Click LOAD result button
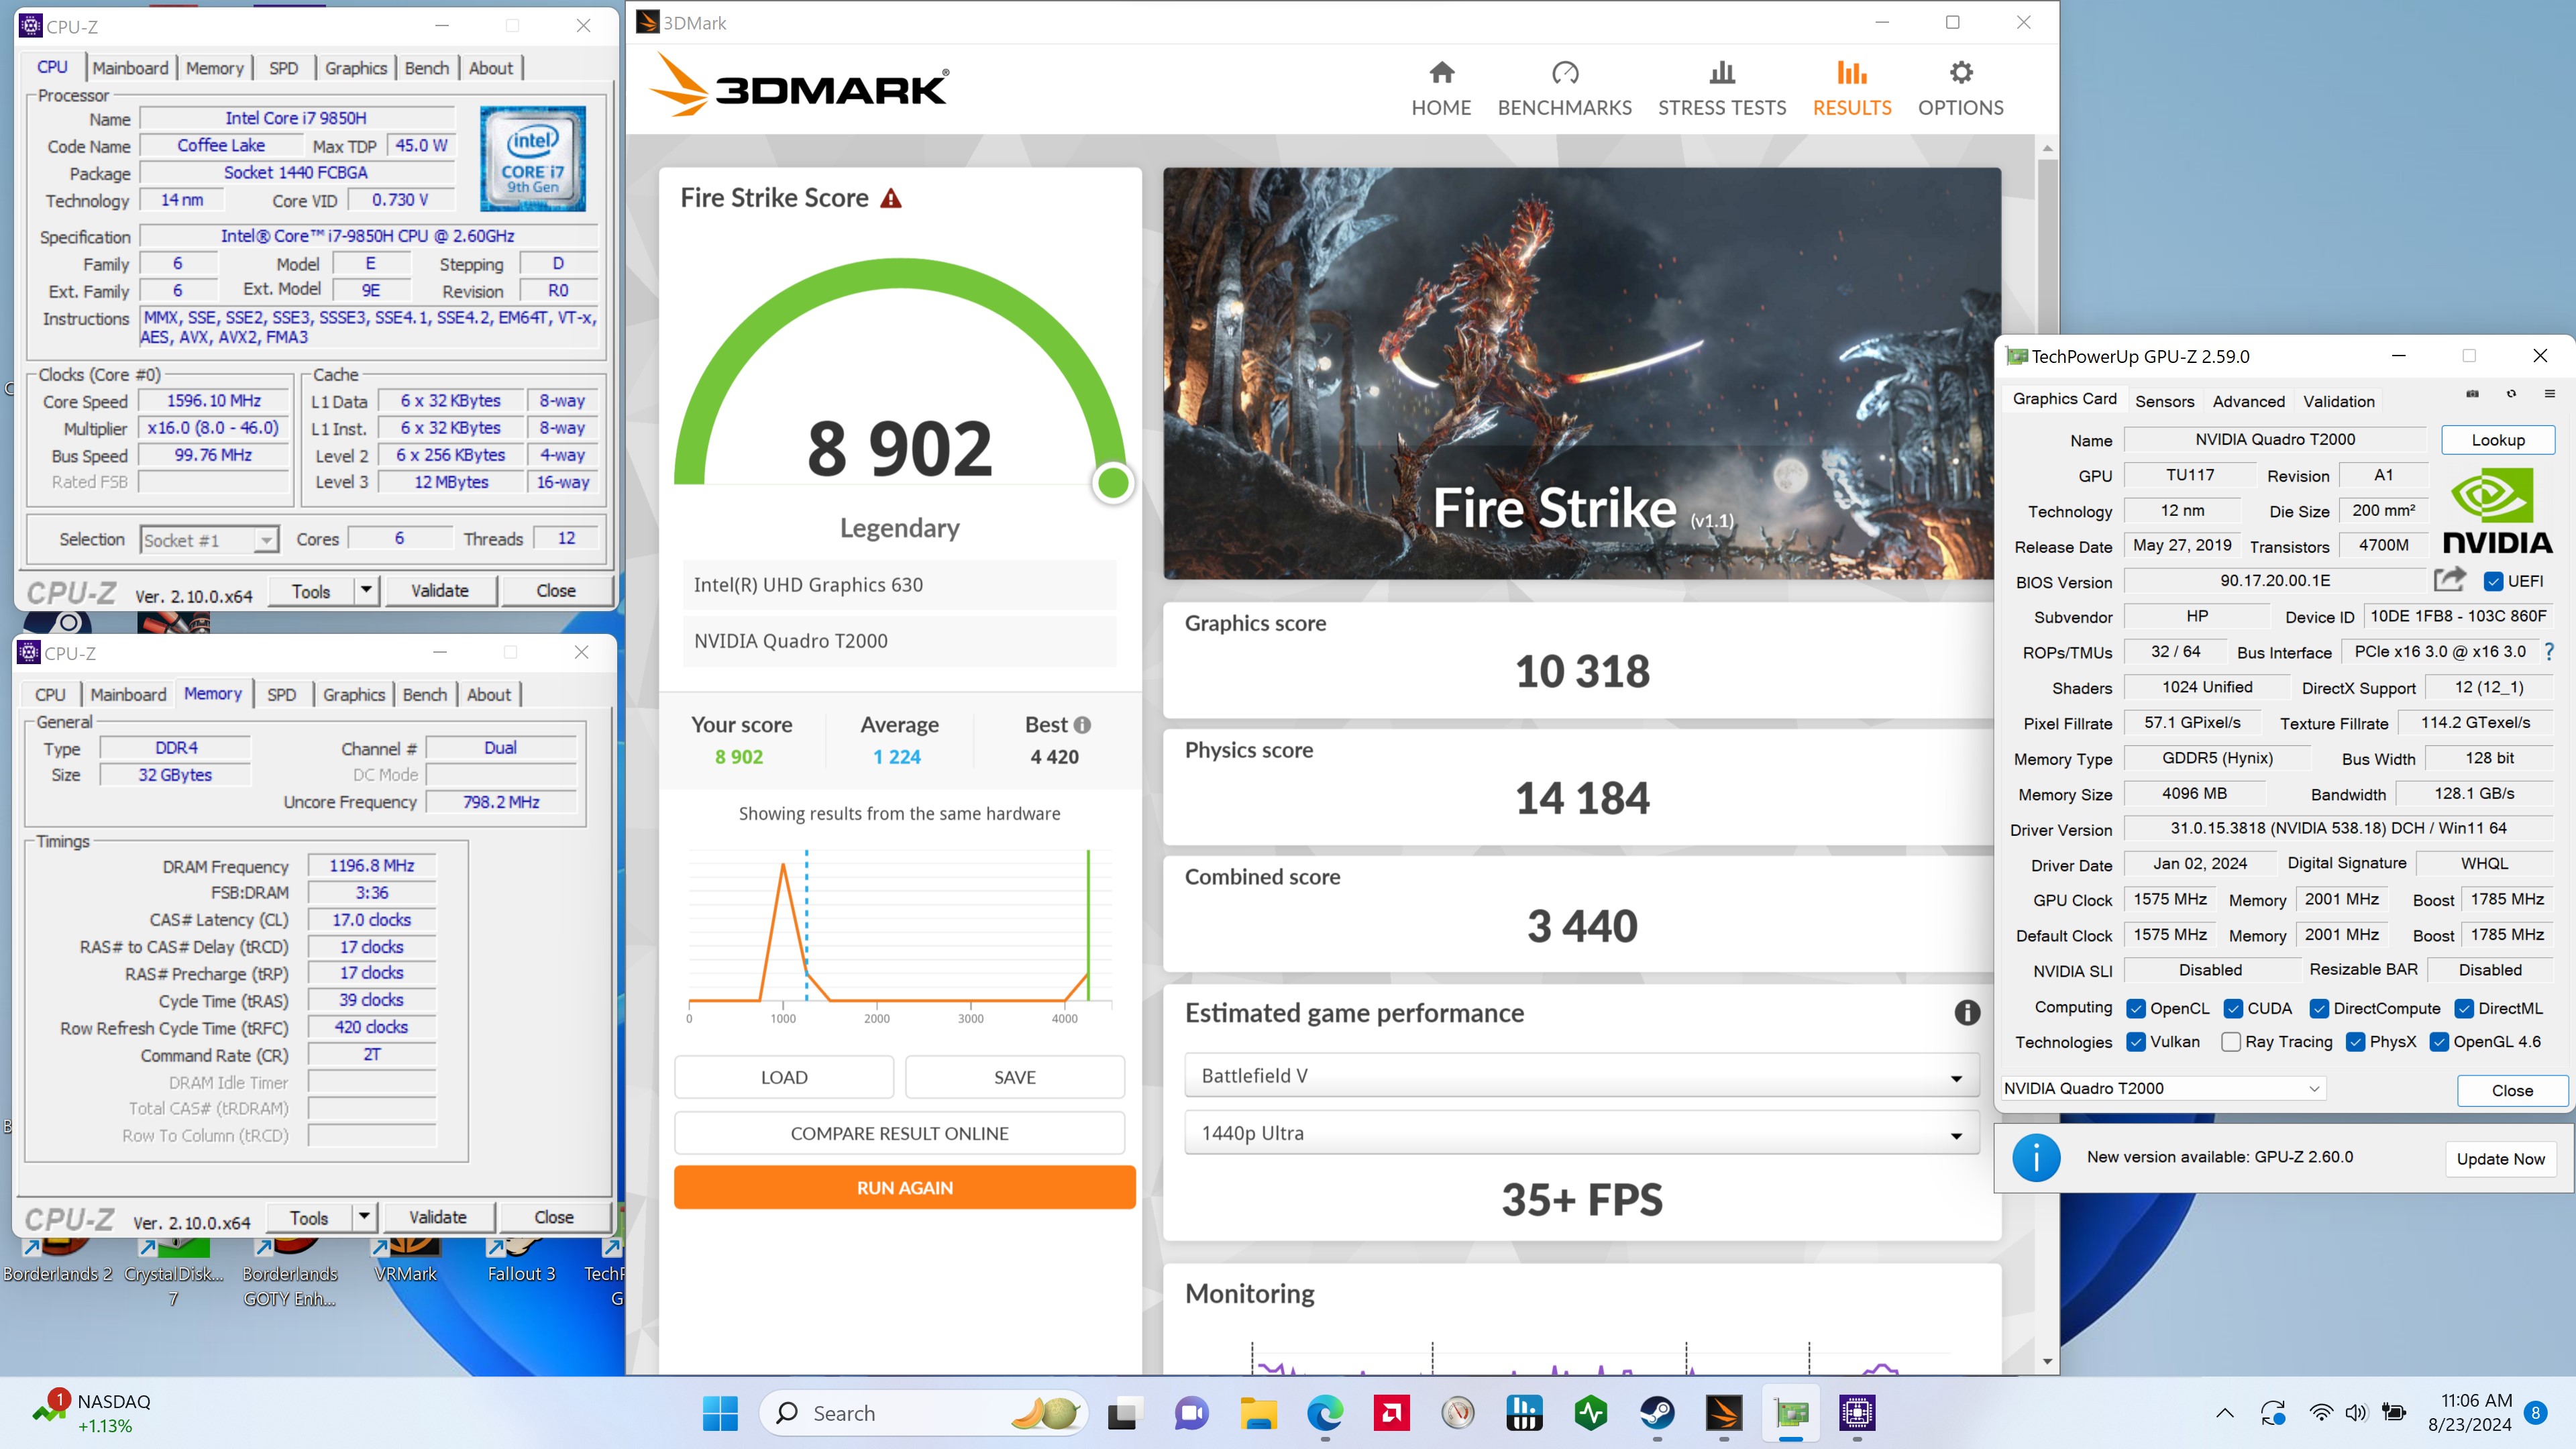2576x1449 pixels. point(784,1077)
